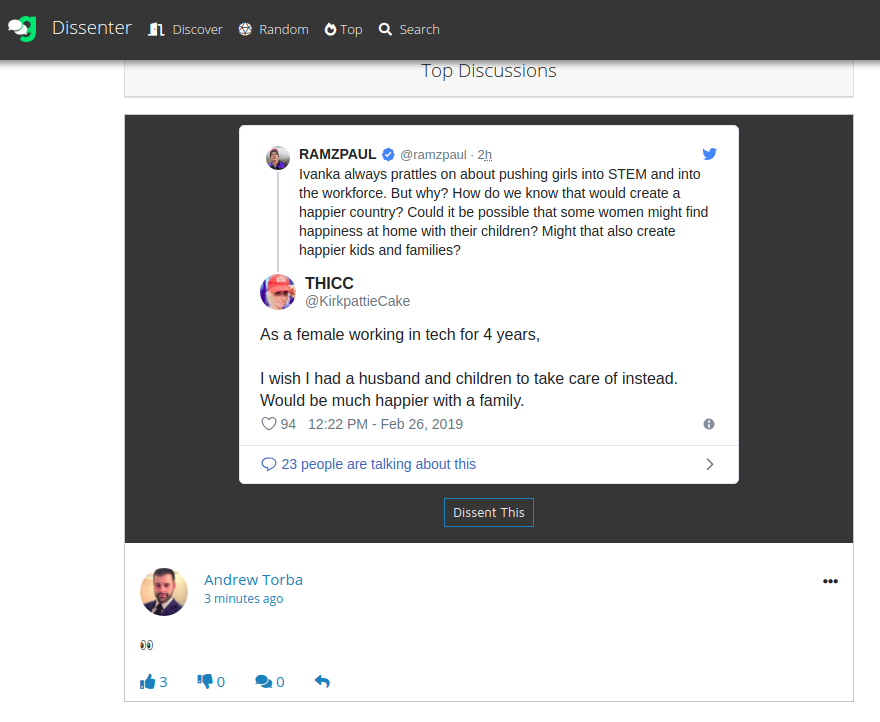Click the Search magnifier icon

pos(385,29)
